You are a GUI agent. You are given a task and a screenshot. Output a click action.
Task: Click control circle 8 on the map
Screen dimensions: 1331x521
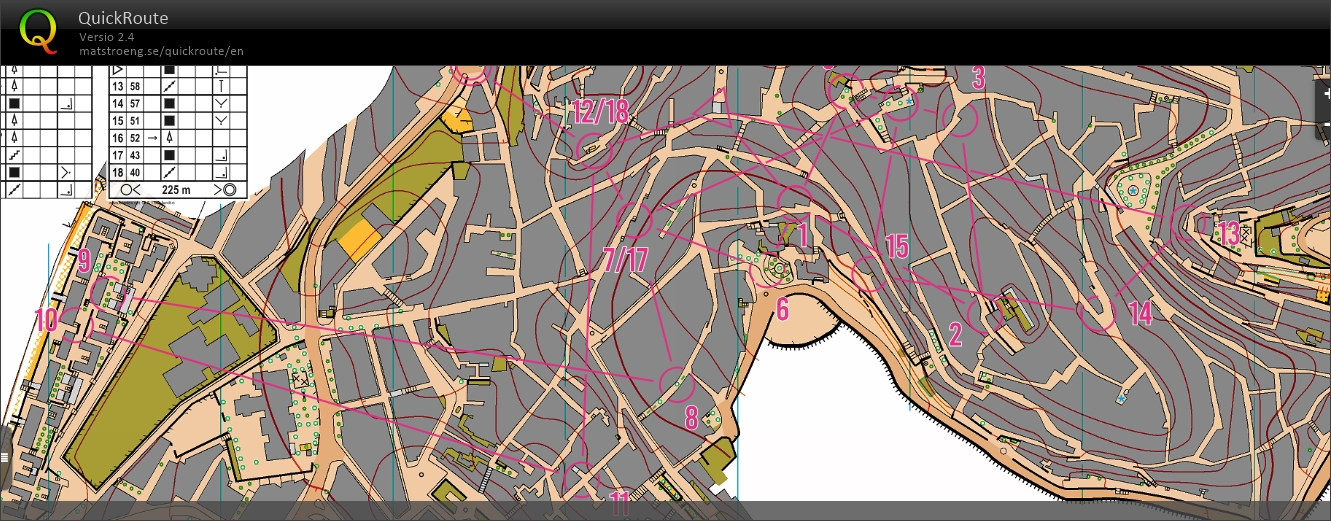coord(676,383)
